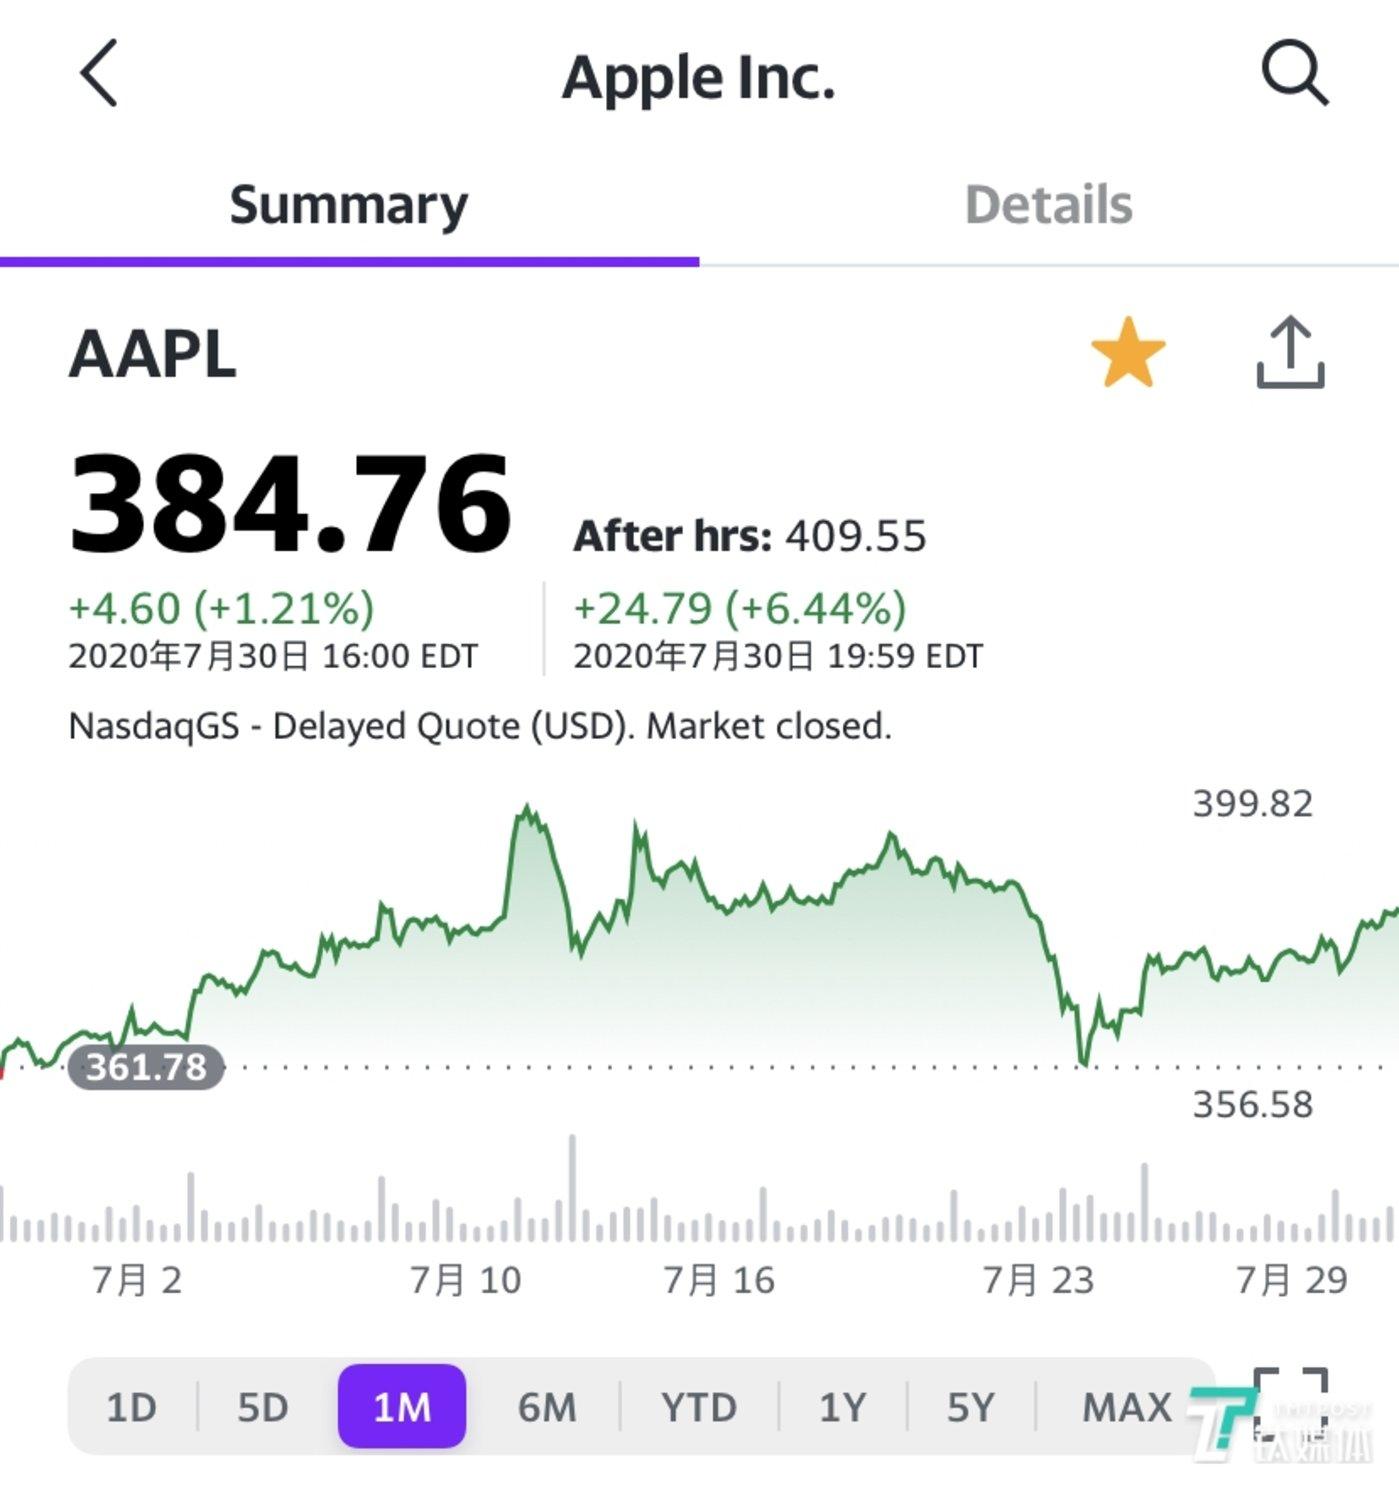Show year-to-date YTD chart
The height and width of the screenshot is (1489, 1399).
tap(698, 1407)
